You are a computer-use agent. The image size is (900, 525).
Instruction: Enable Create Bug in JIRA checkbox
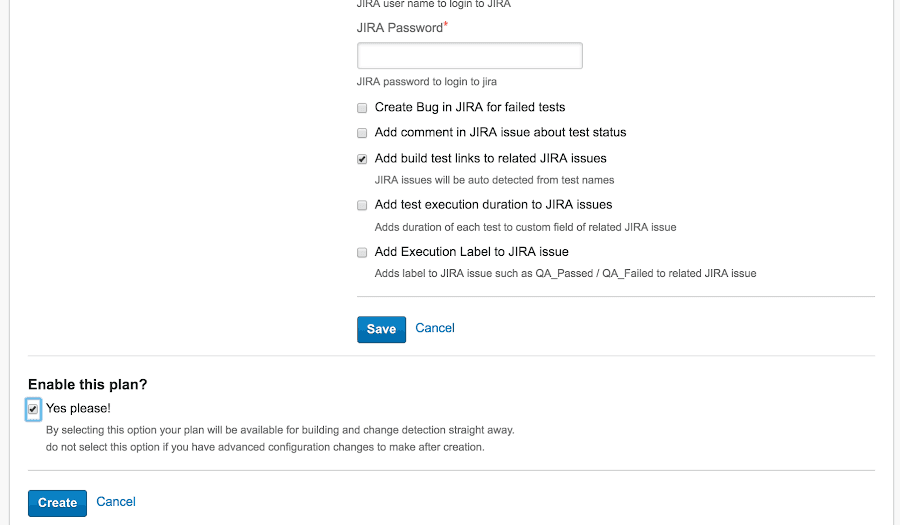tap(362, 108)
